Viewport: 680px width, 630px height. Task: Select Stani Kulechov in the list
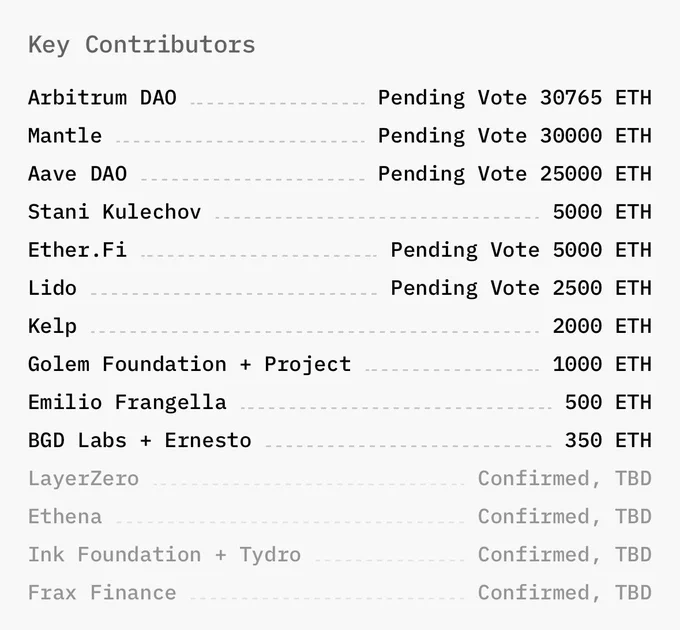pos(114,212)
